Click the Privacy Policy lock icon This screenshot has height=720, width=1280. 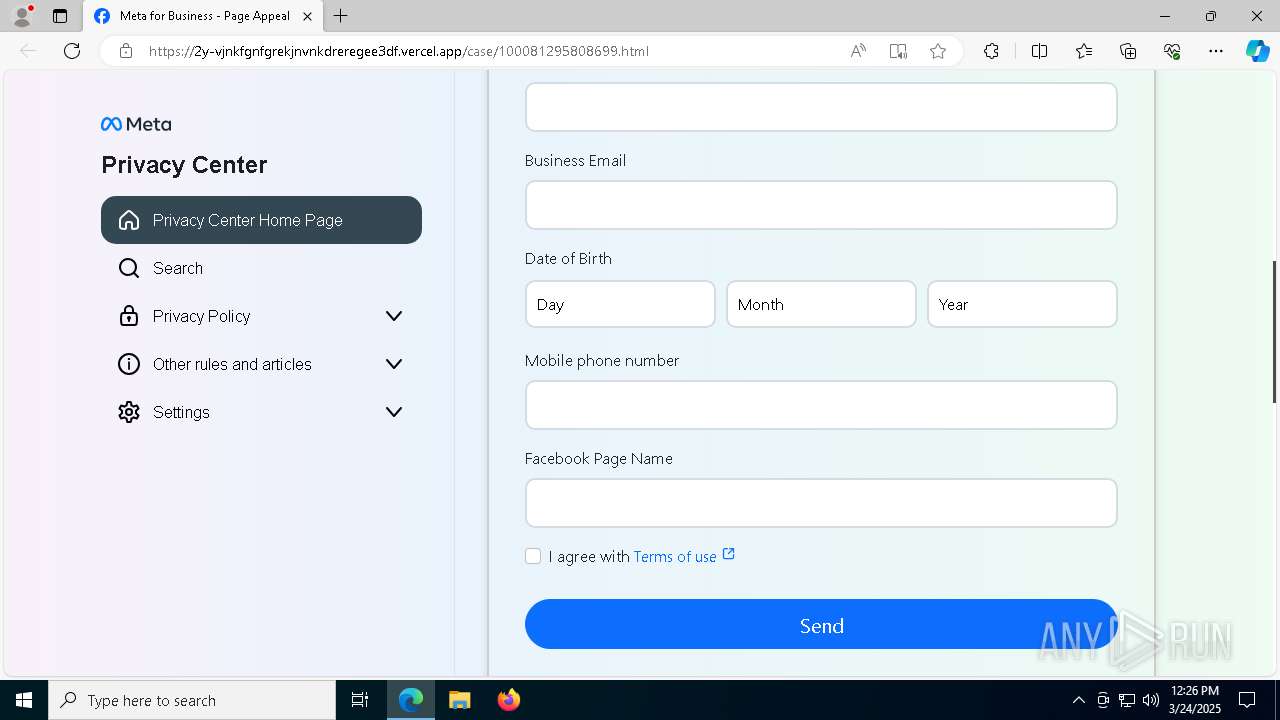coord(129,316)
